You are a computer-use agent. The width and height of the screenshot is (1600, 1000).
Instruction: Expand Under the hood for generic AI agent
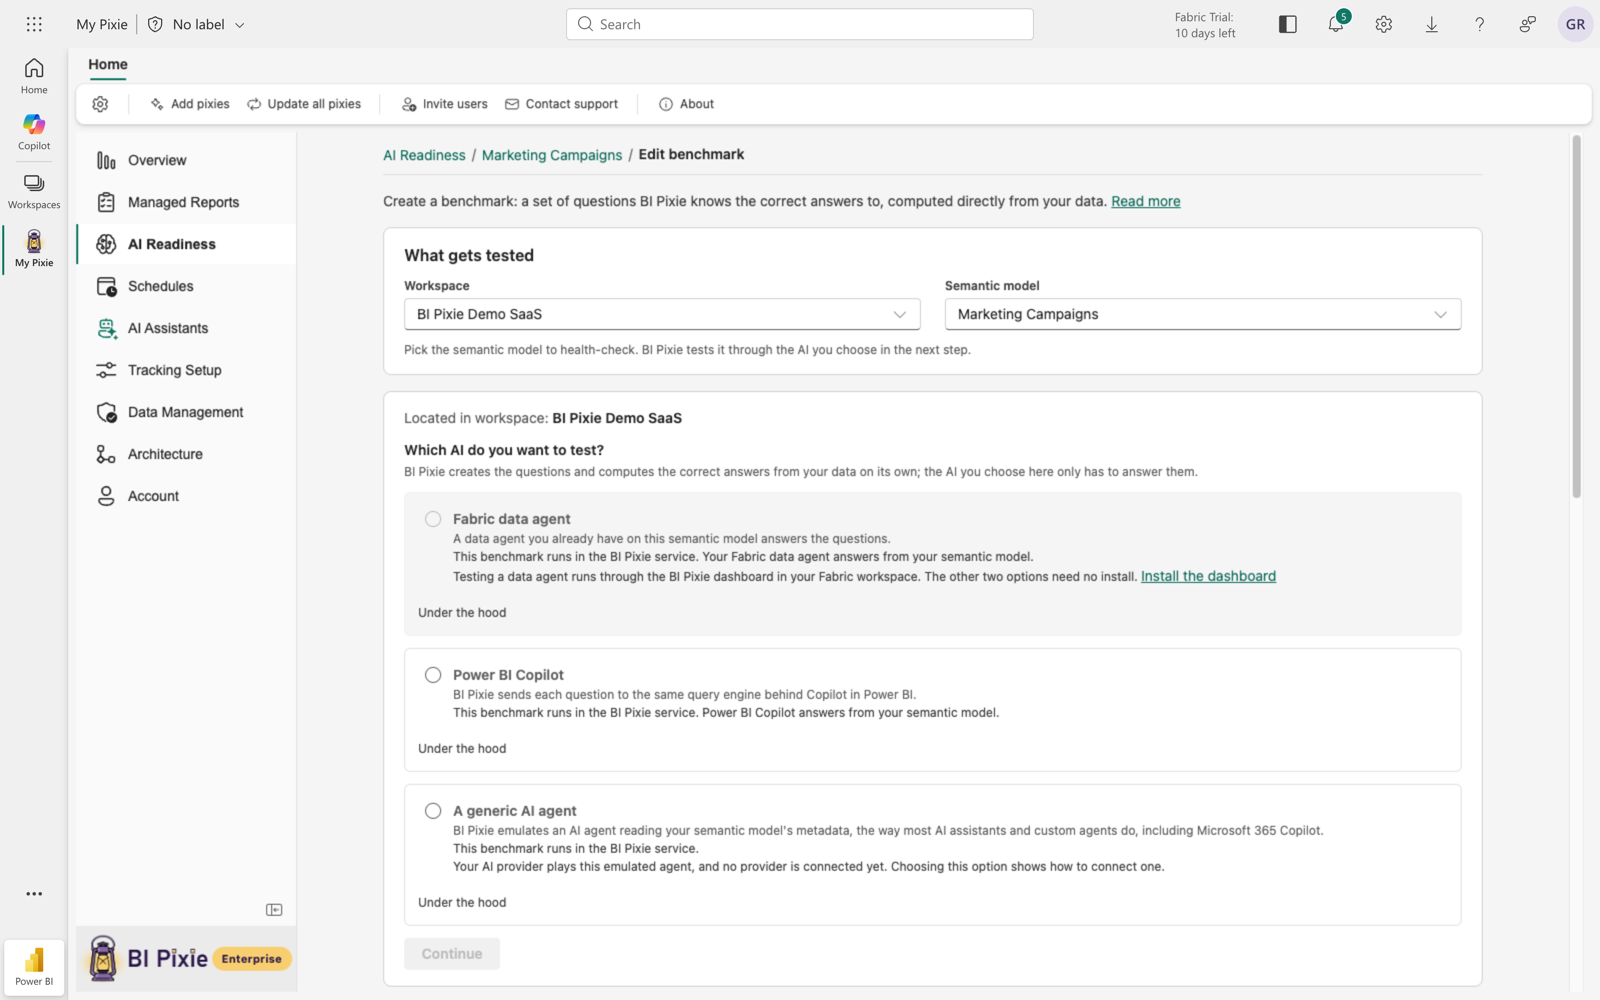pos(462,903)
